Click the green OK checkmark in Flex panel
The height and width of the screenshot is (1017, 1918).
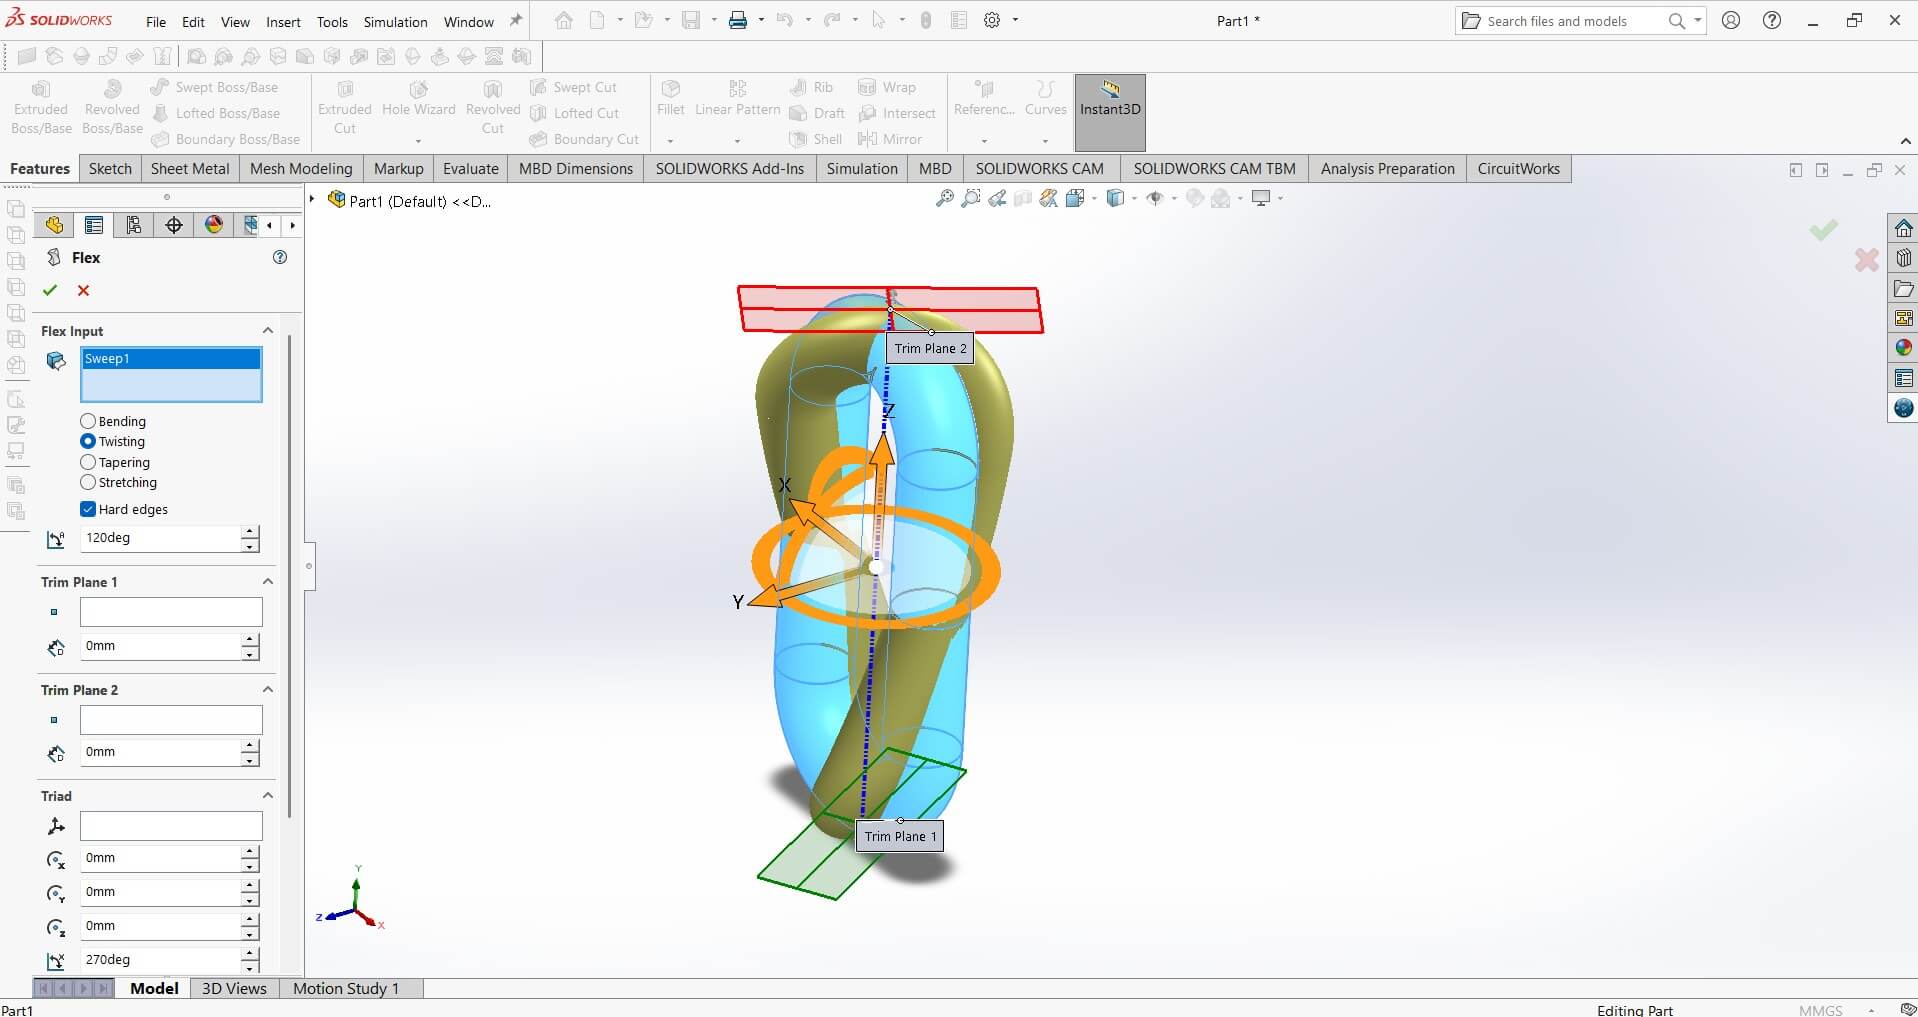[50, 290]
